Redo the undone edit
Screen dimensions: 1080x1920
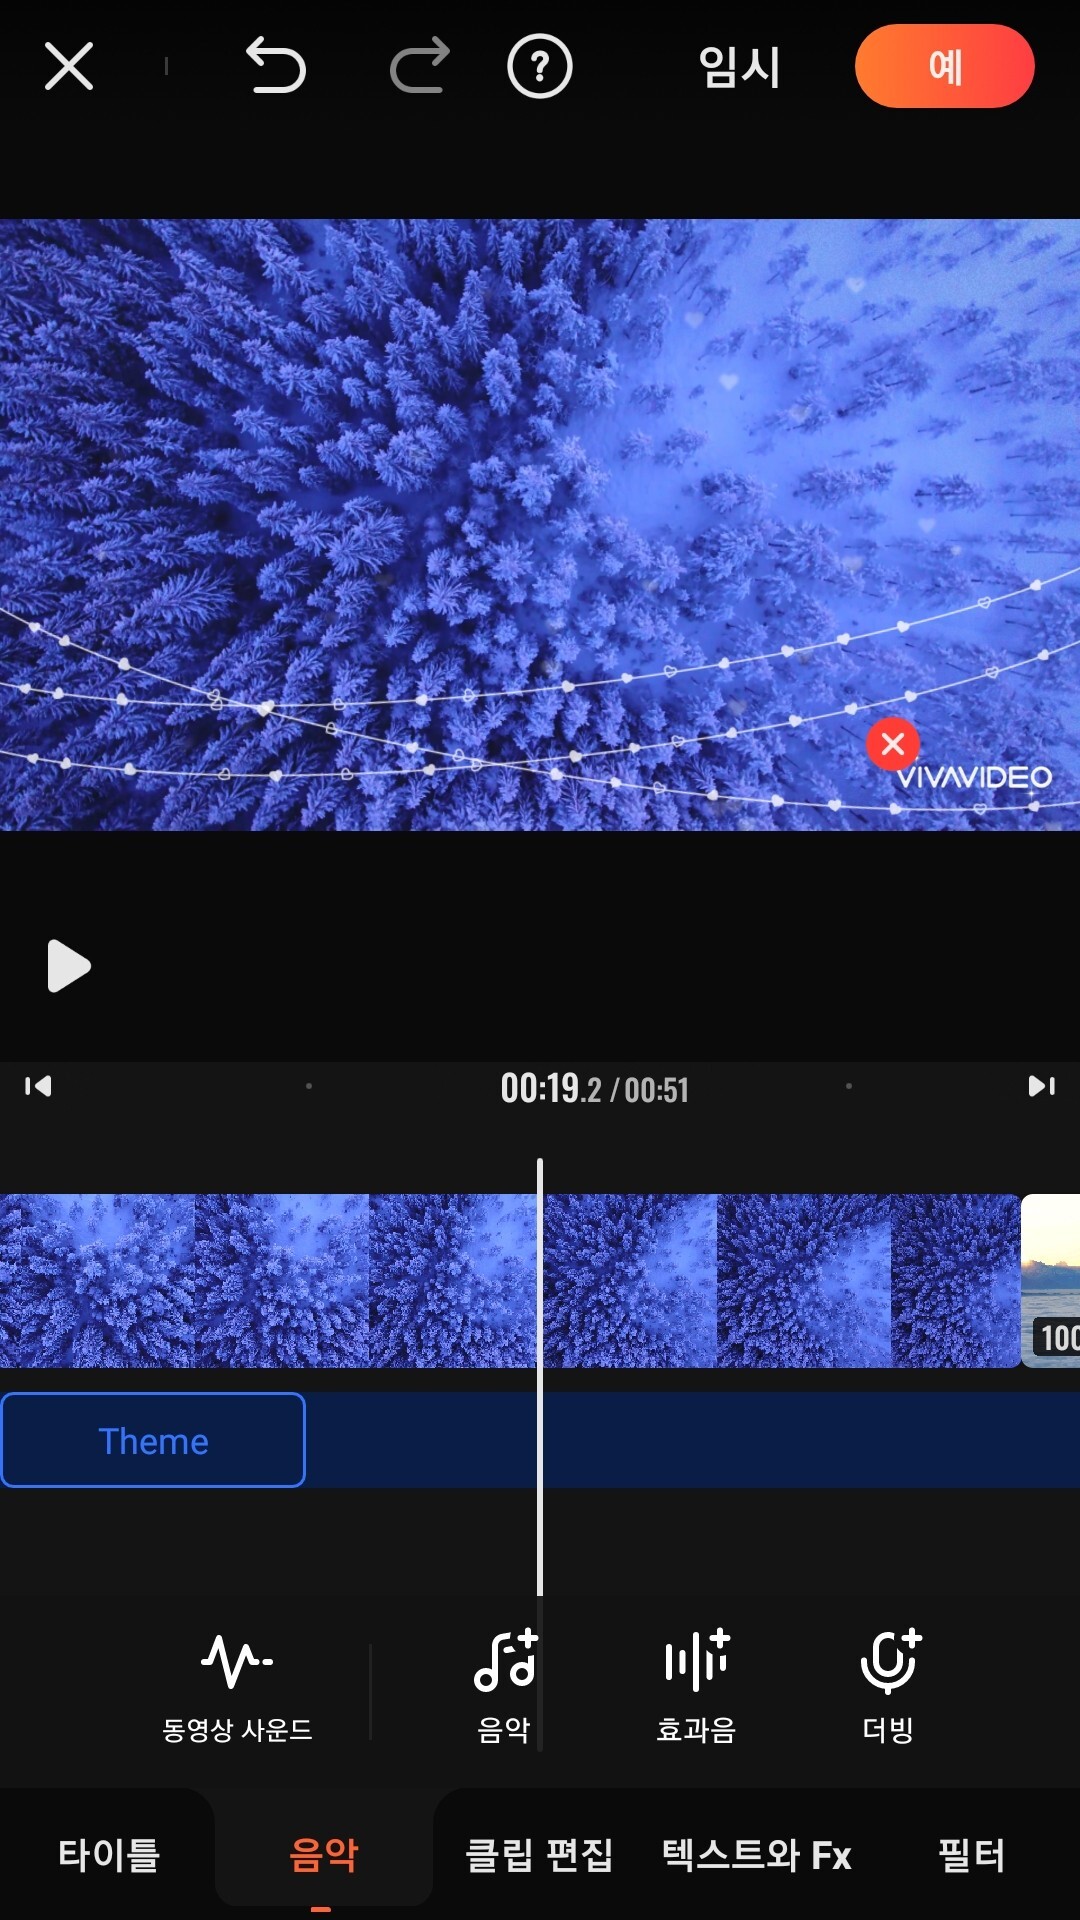click(420, 66)
